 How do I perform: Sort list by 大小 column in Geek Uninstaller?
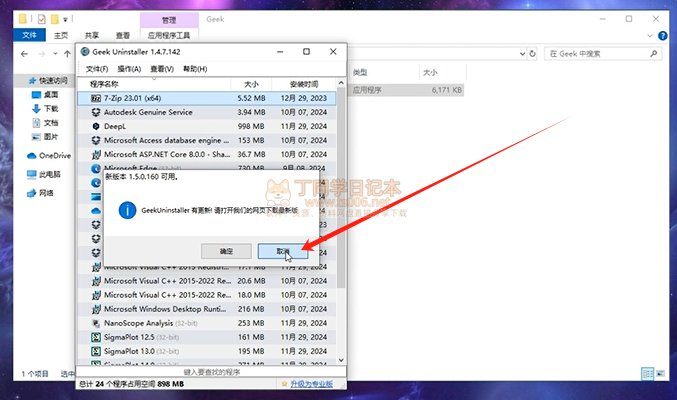(251, 84)
